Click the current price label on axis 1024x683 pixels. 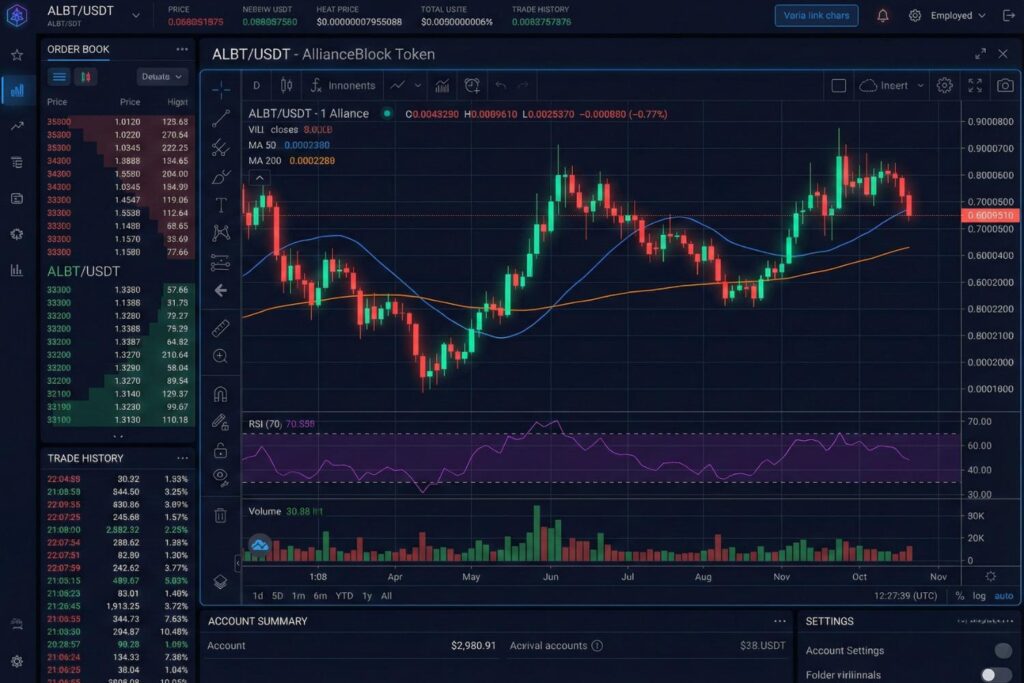tap(990, 215)
